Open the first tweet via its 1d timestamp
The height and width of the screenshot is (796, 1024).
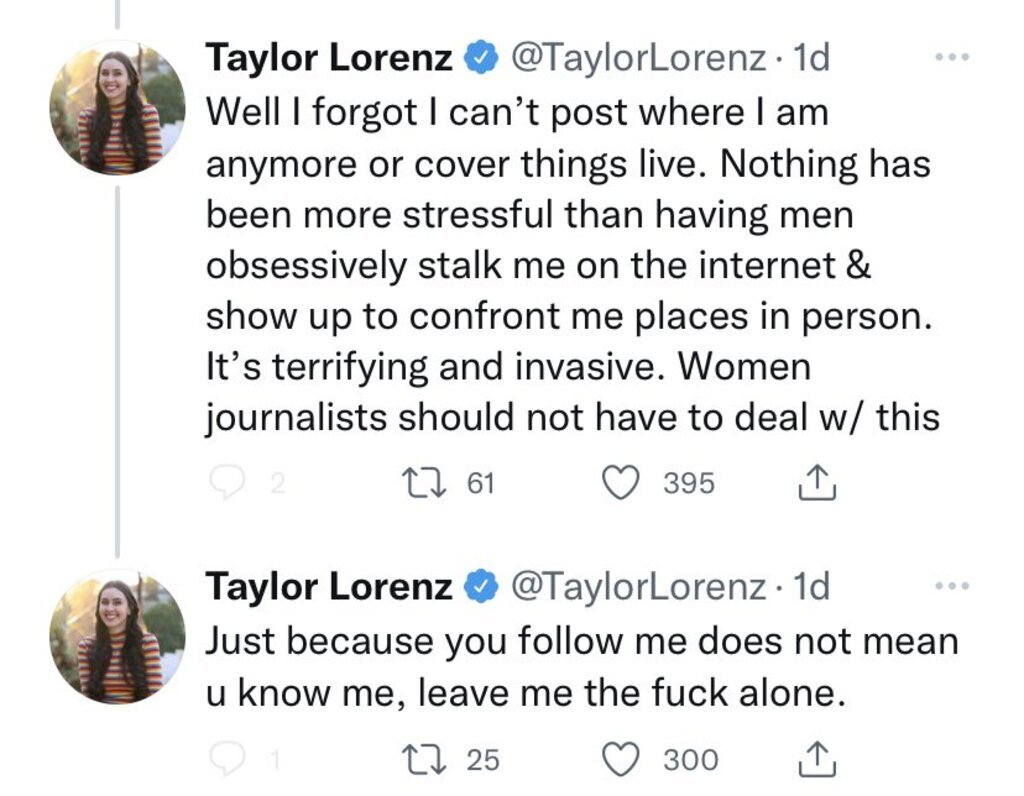click(810, 58)
